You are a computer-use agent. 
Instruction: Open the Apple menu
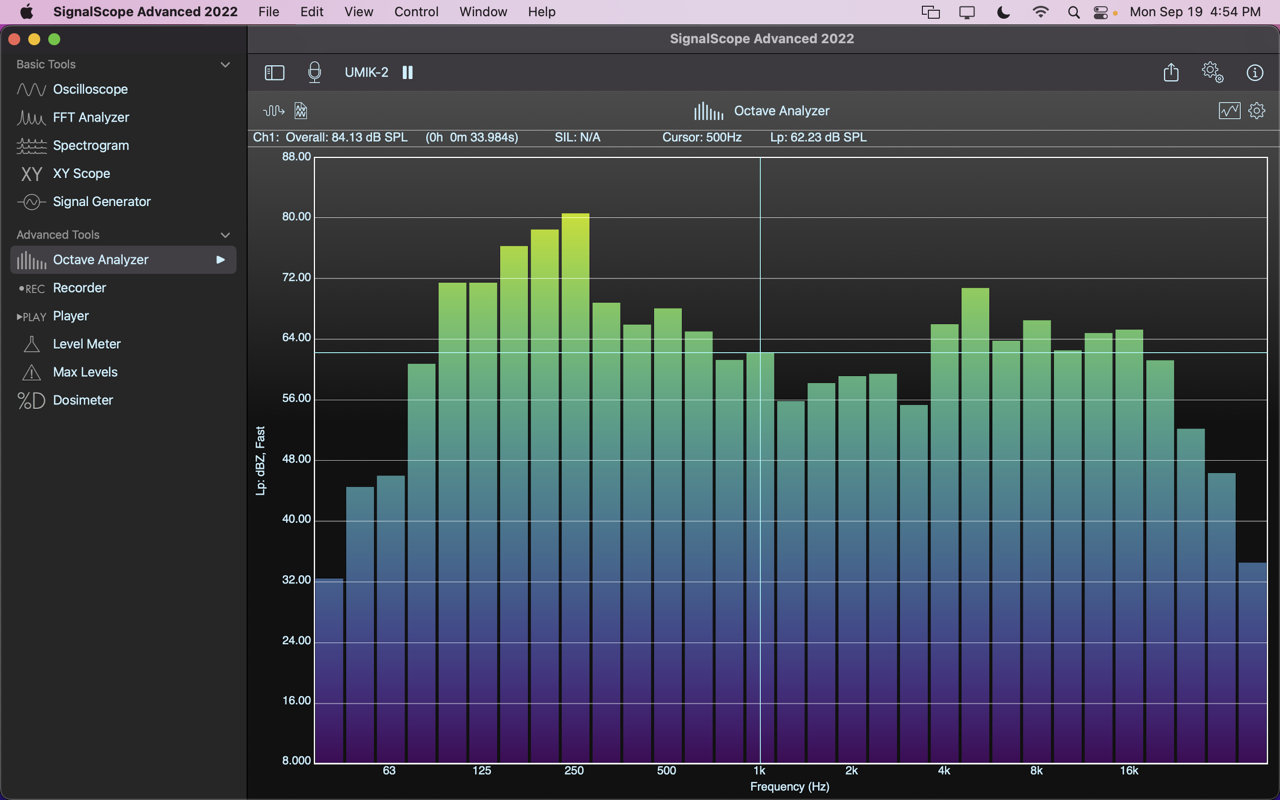(x=26, y=12)
